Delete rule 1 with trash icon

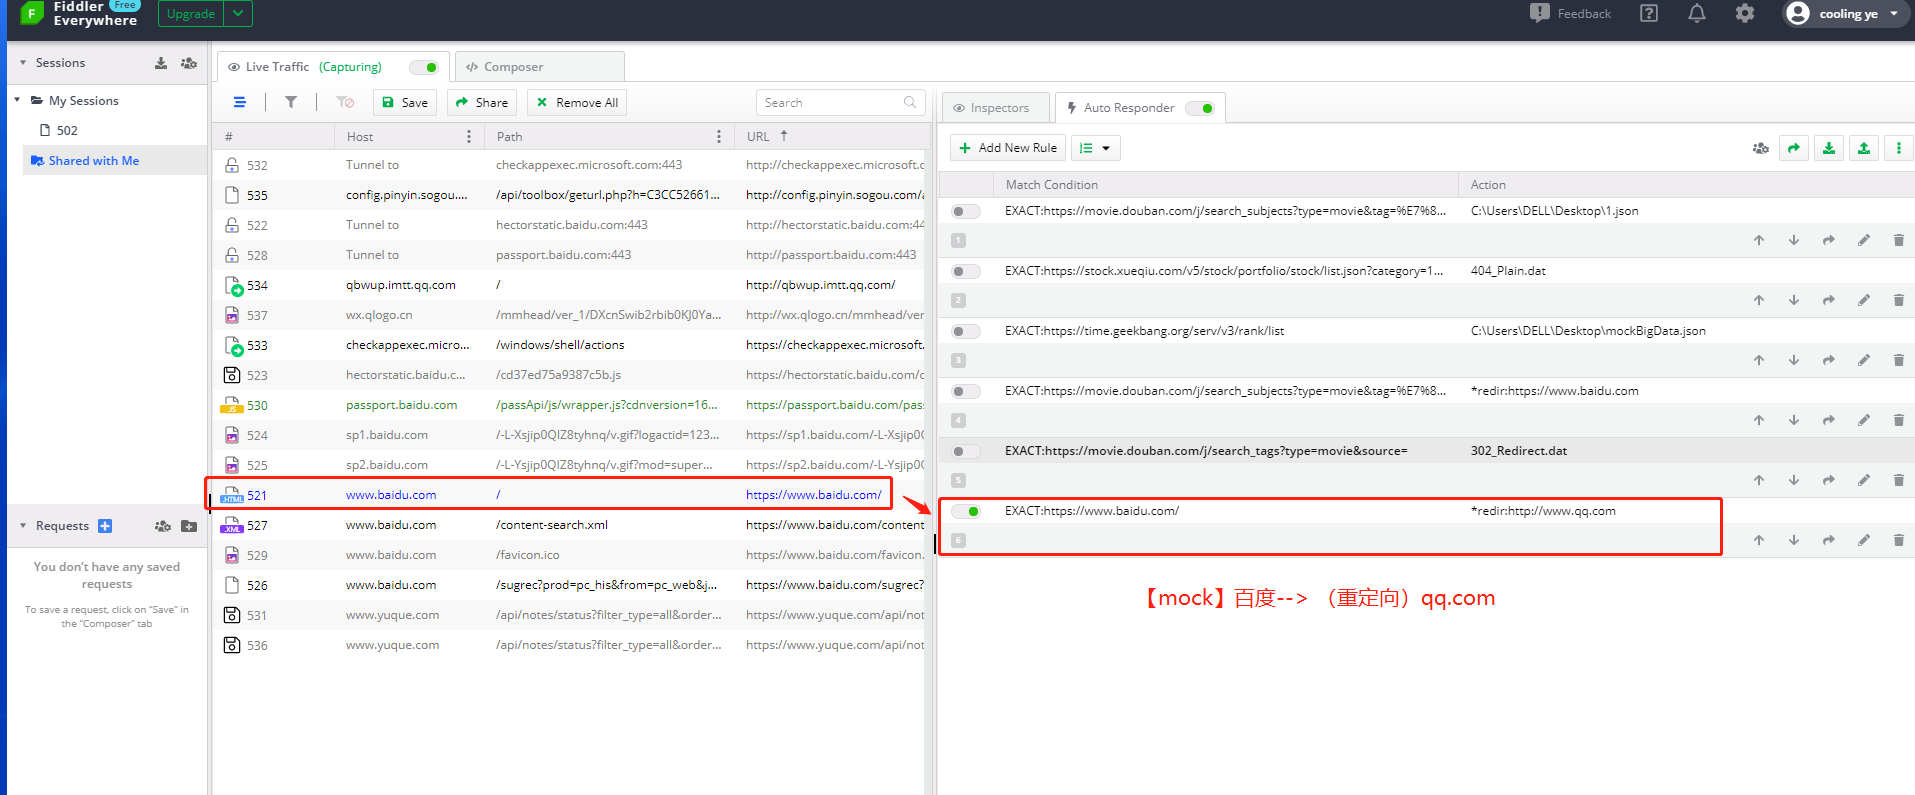[x=1899, y=240]
